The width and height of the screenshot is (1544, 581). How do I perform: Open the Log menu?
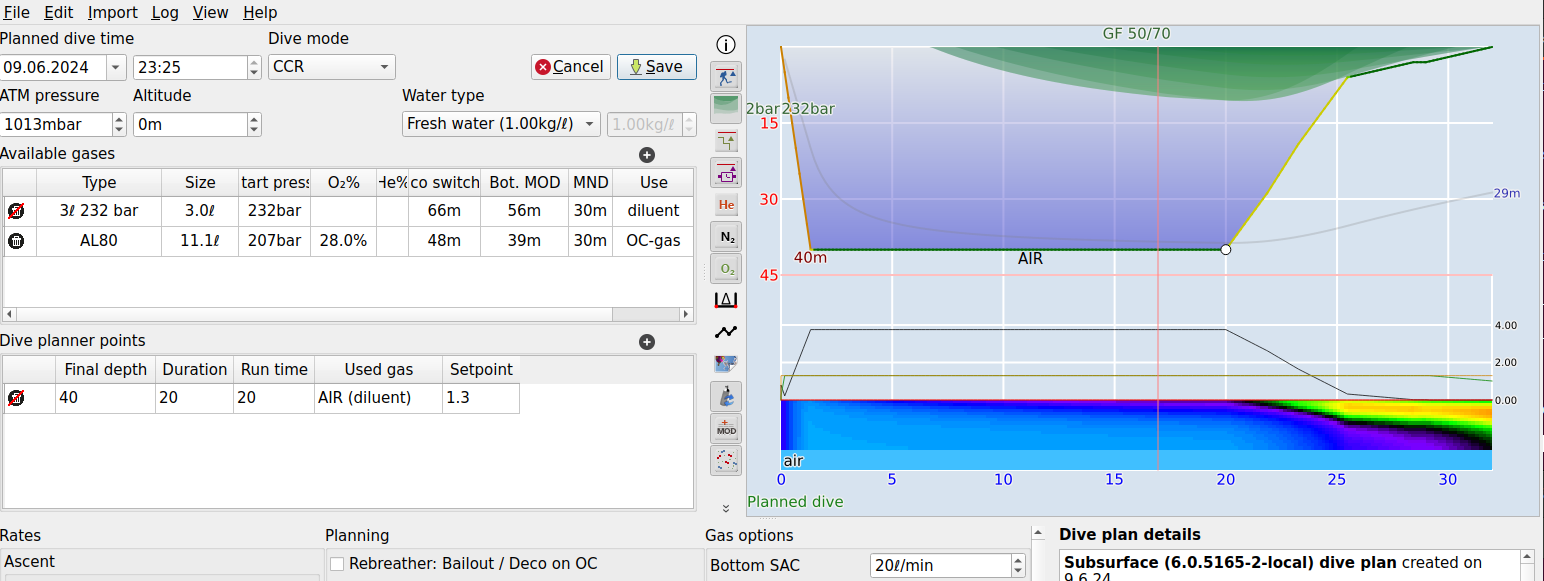coord(165,13)
